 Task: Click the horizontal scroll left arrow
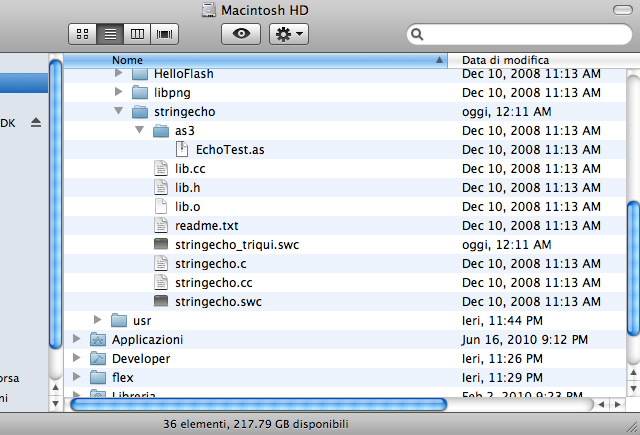(601, 404)
